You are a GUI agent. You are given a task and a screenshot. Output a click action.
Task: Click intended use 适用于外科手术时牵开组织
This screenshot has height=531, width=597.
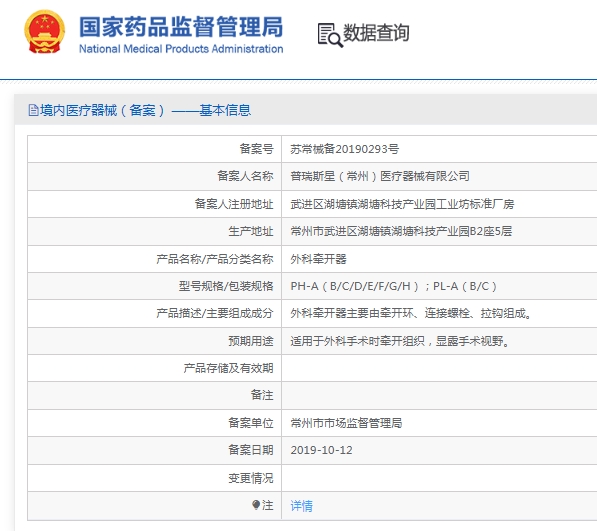coord(358,341)
